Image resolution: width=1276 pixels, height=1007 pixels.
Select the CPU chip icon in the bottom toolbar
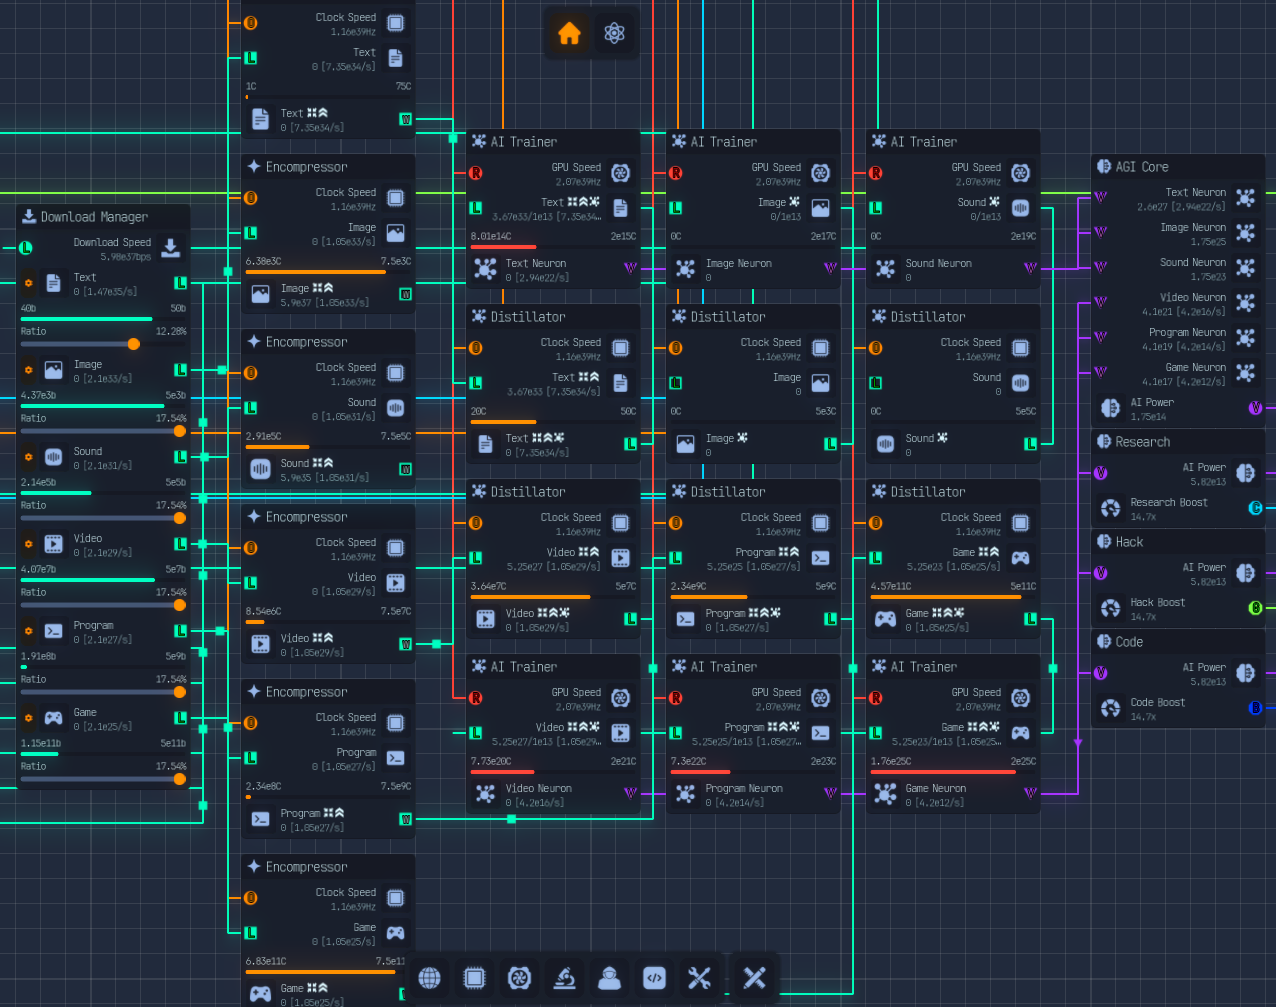pyautogui.click(x=474, y=978)
